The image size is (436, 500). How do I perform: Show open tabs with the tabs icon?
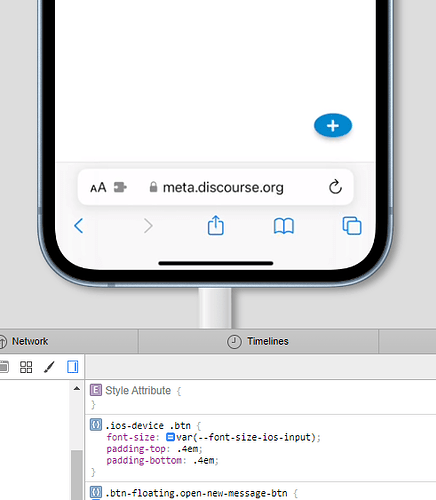pos(352,226)
